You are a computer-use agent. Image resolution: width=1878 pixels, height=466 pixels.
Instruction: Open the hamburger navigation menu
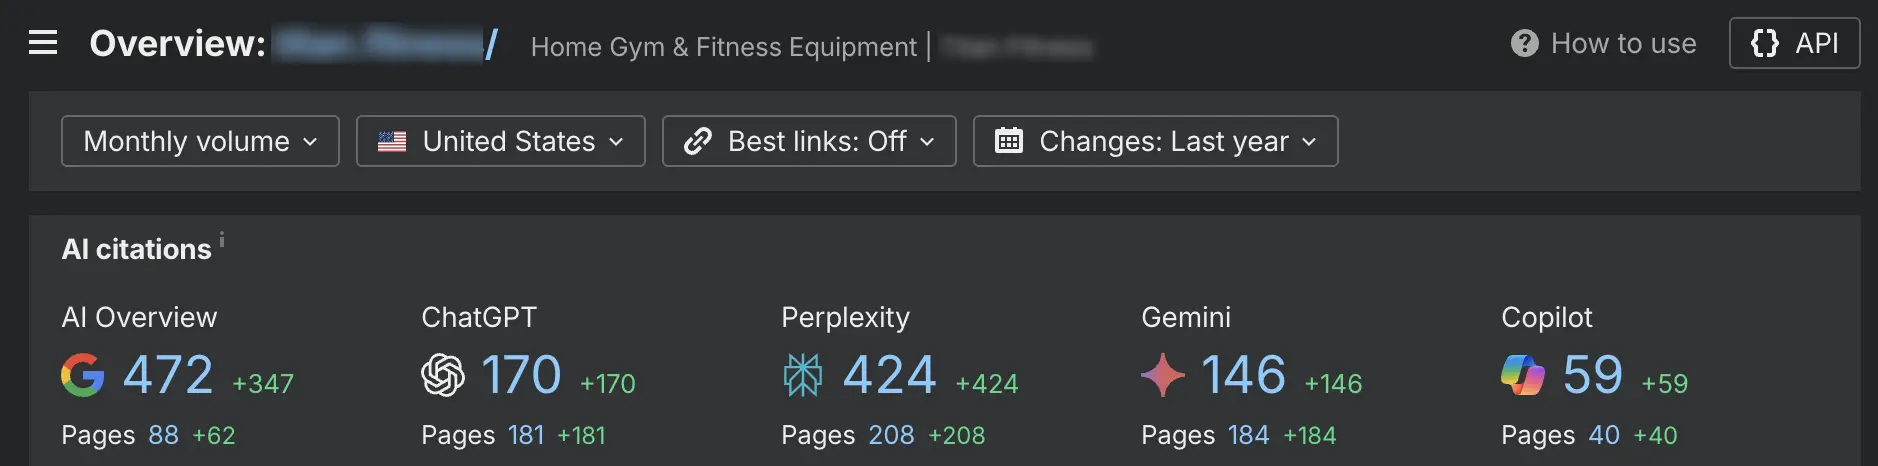[x=43, y=43]
